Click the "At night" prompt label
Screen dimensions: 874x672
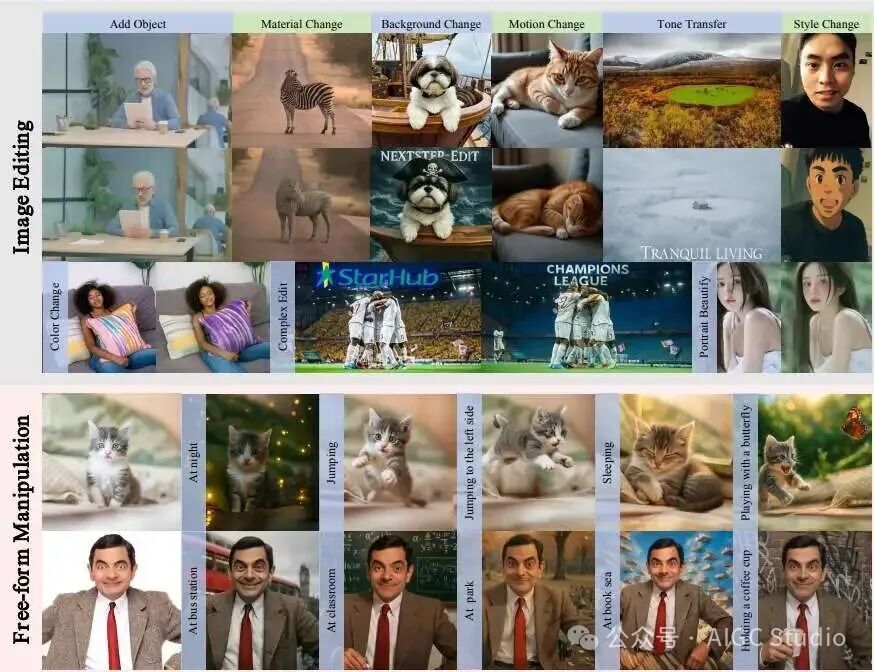coord(193,462)
